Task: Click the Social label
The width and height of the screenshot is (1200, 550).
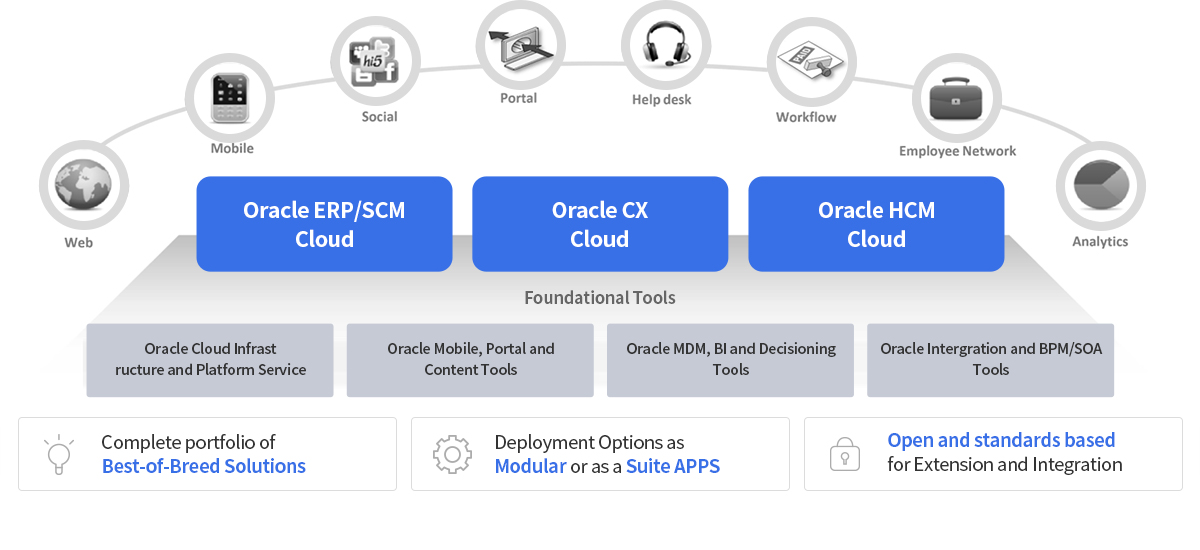Action: pos(379,117)
